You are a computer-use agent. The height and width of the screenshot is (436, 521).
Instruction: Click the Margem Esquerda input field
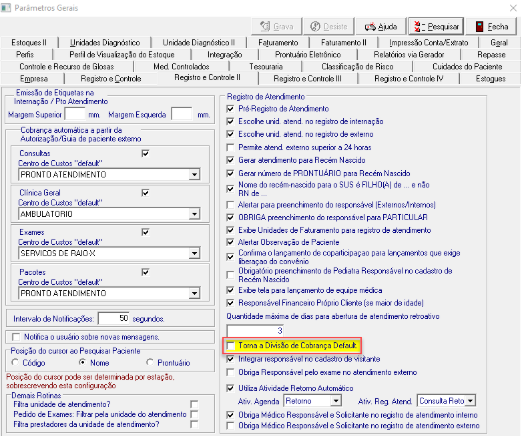(x=182, y=114)
